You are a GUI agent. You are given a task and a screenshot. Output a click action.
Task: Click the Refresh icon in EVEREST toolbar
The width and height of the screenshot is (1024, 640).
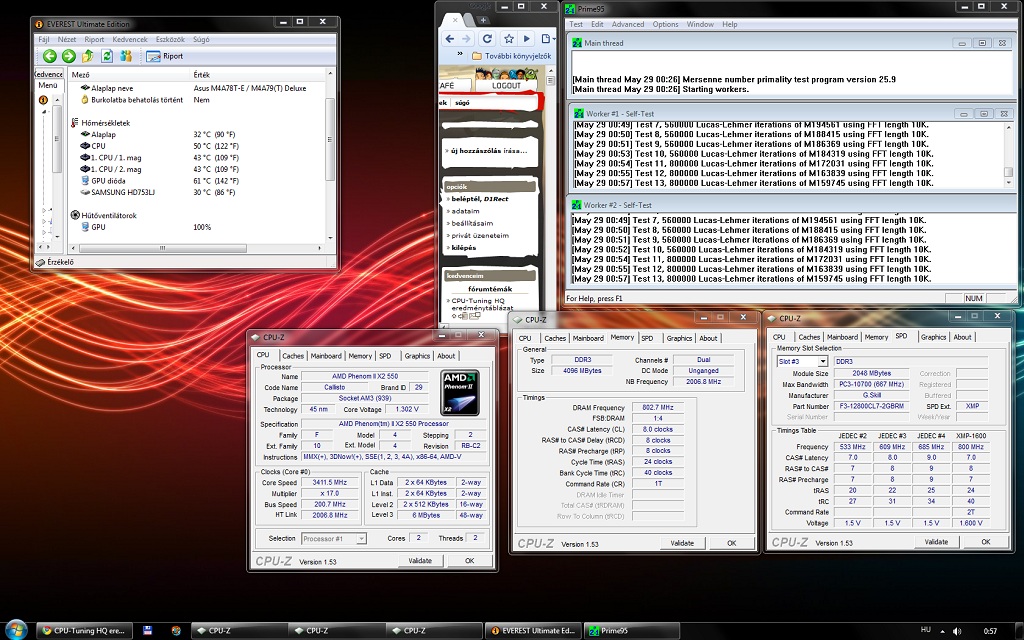pyautogui.click(x=106, y=56)
